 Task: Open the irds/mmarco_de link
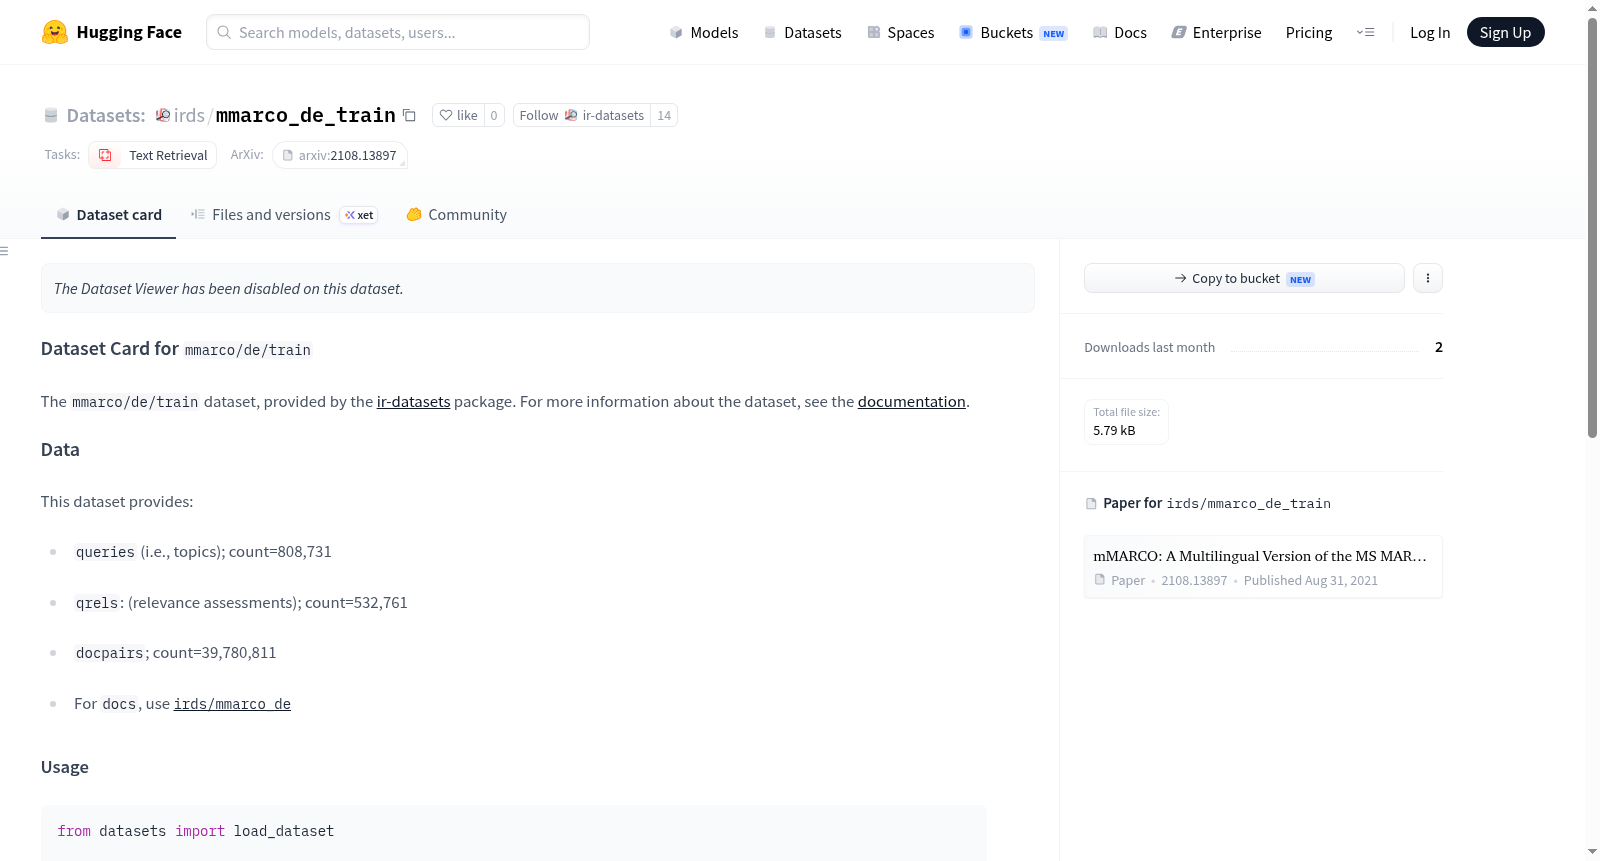click(x=232, y=704)
